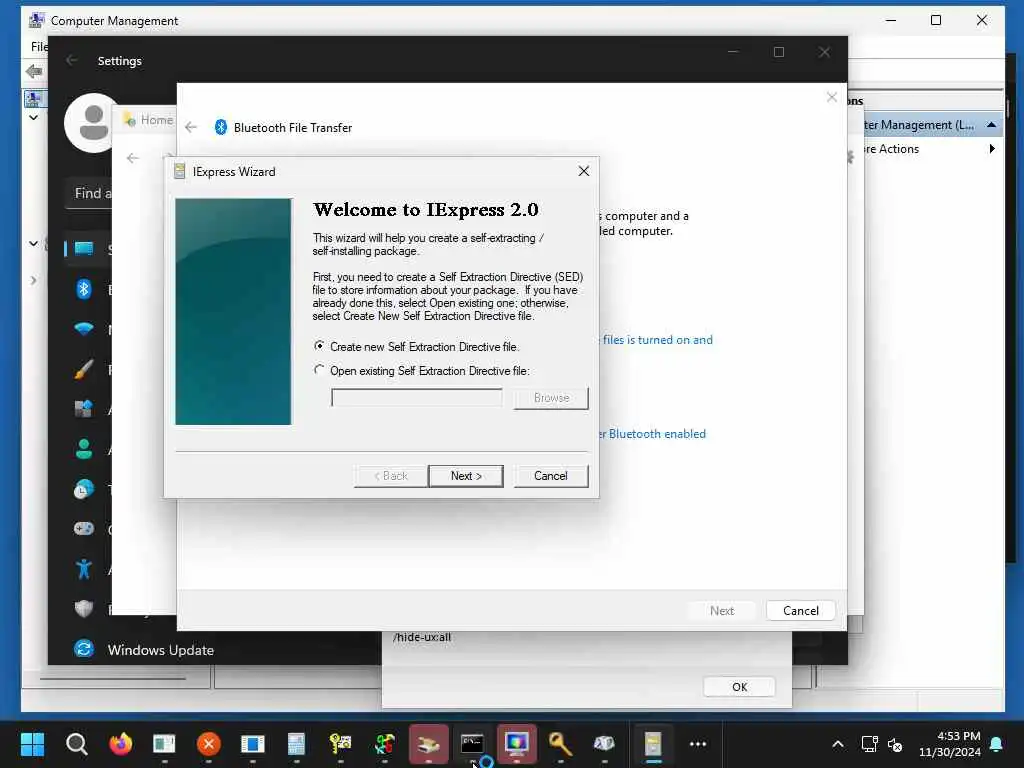Open Time & language clock icon in Settings
The width and height of the screenshot is (1024, 768).
(84, 489)
